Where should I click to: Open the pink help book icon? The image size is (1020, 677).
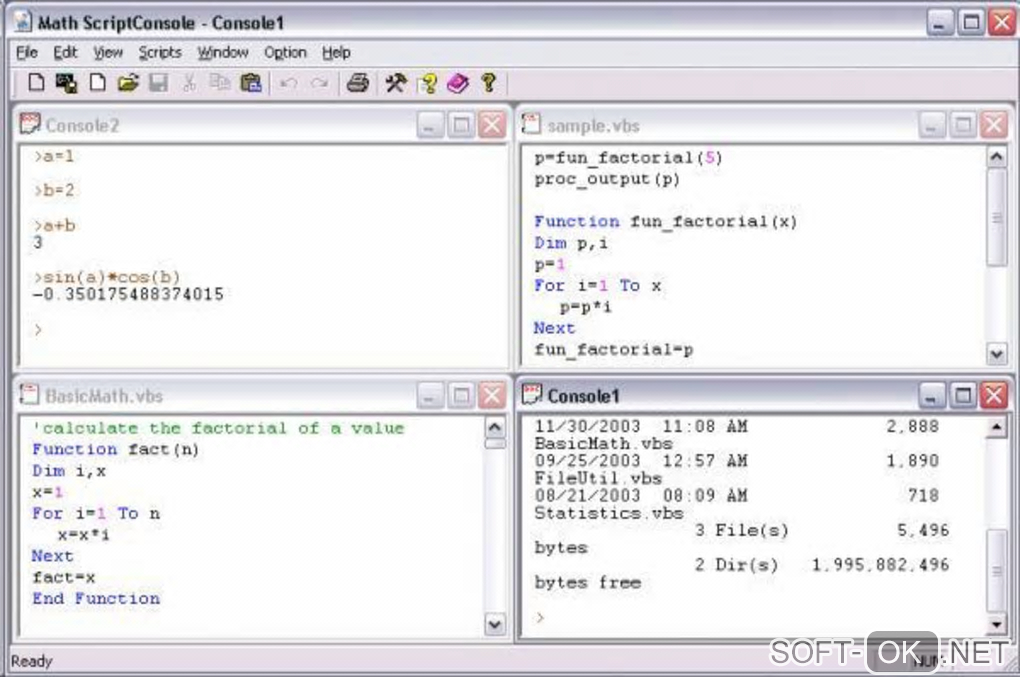[457, 83]
